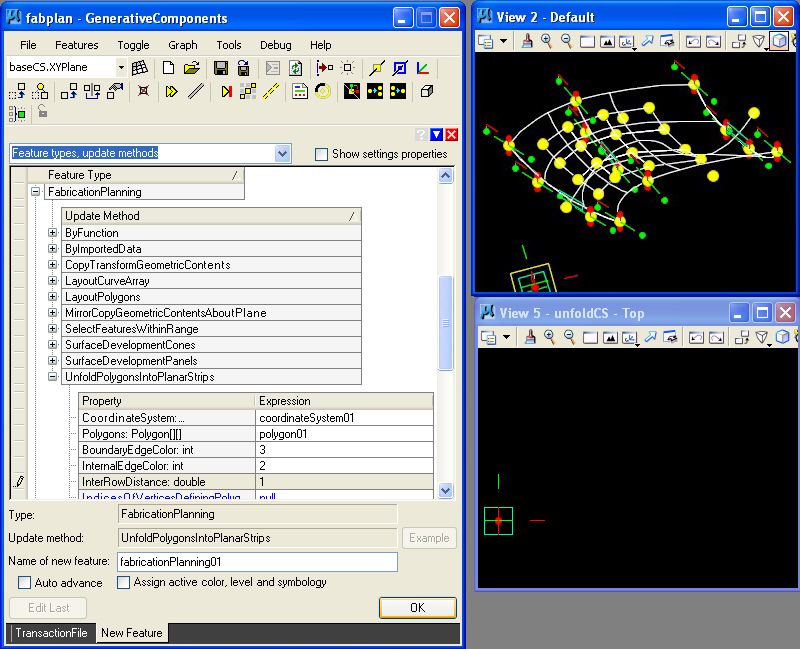800x649 pixels.
Task: Toggle Show settings properties checkbox
Action: coord(321,154)
